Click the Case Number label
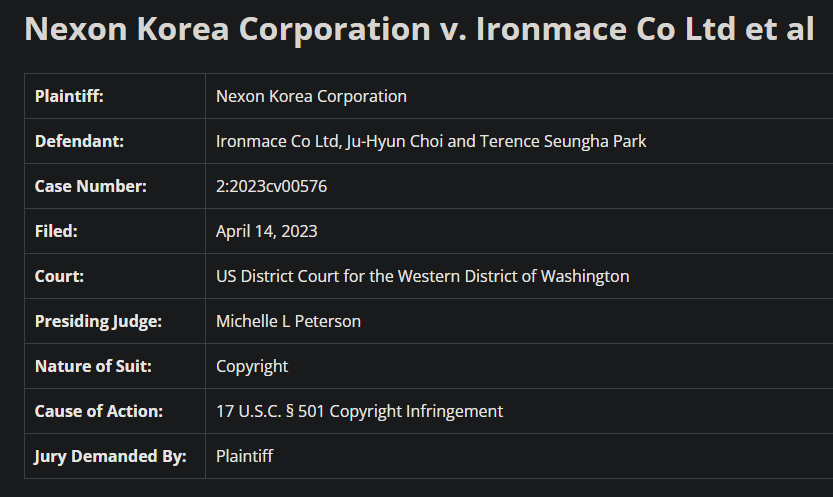The image size is (833, 497). coord(90,186)
